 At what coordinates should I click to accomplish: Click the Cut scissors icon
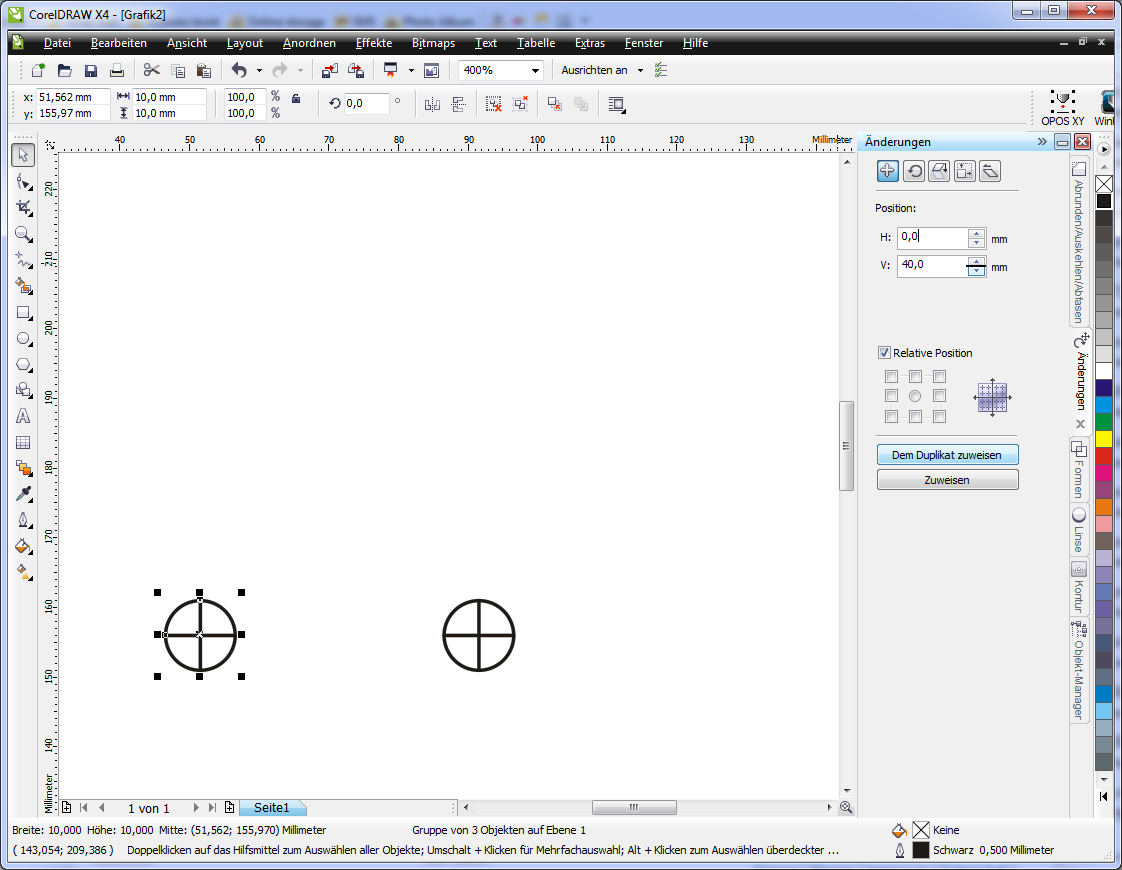151,70
